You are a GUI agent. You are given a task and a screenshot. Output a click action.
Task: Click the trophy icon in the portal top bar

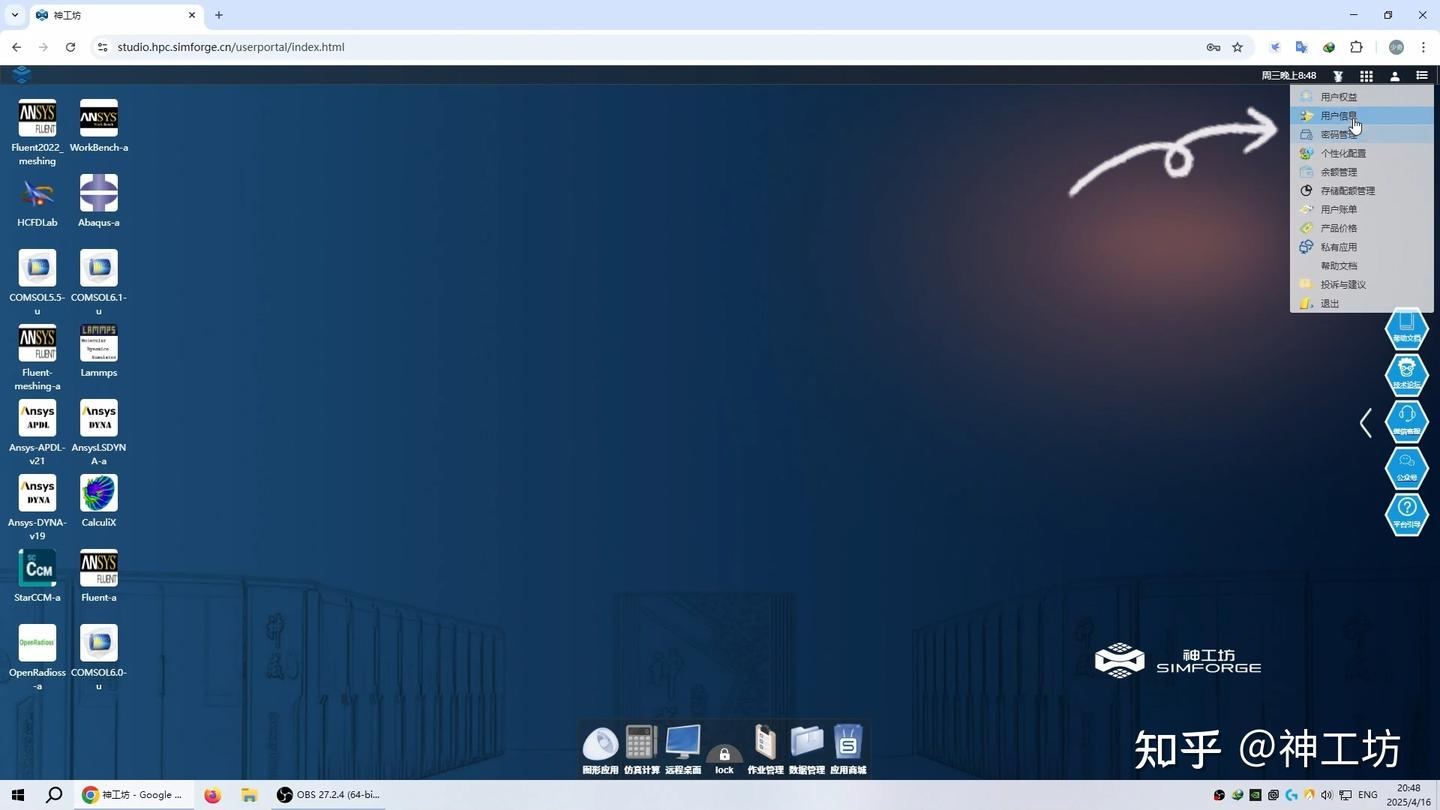point(1338,76)
